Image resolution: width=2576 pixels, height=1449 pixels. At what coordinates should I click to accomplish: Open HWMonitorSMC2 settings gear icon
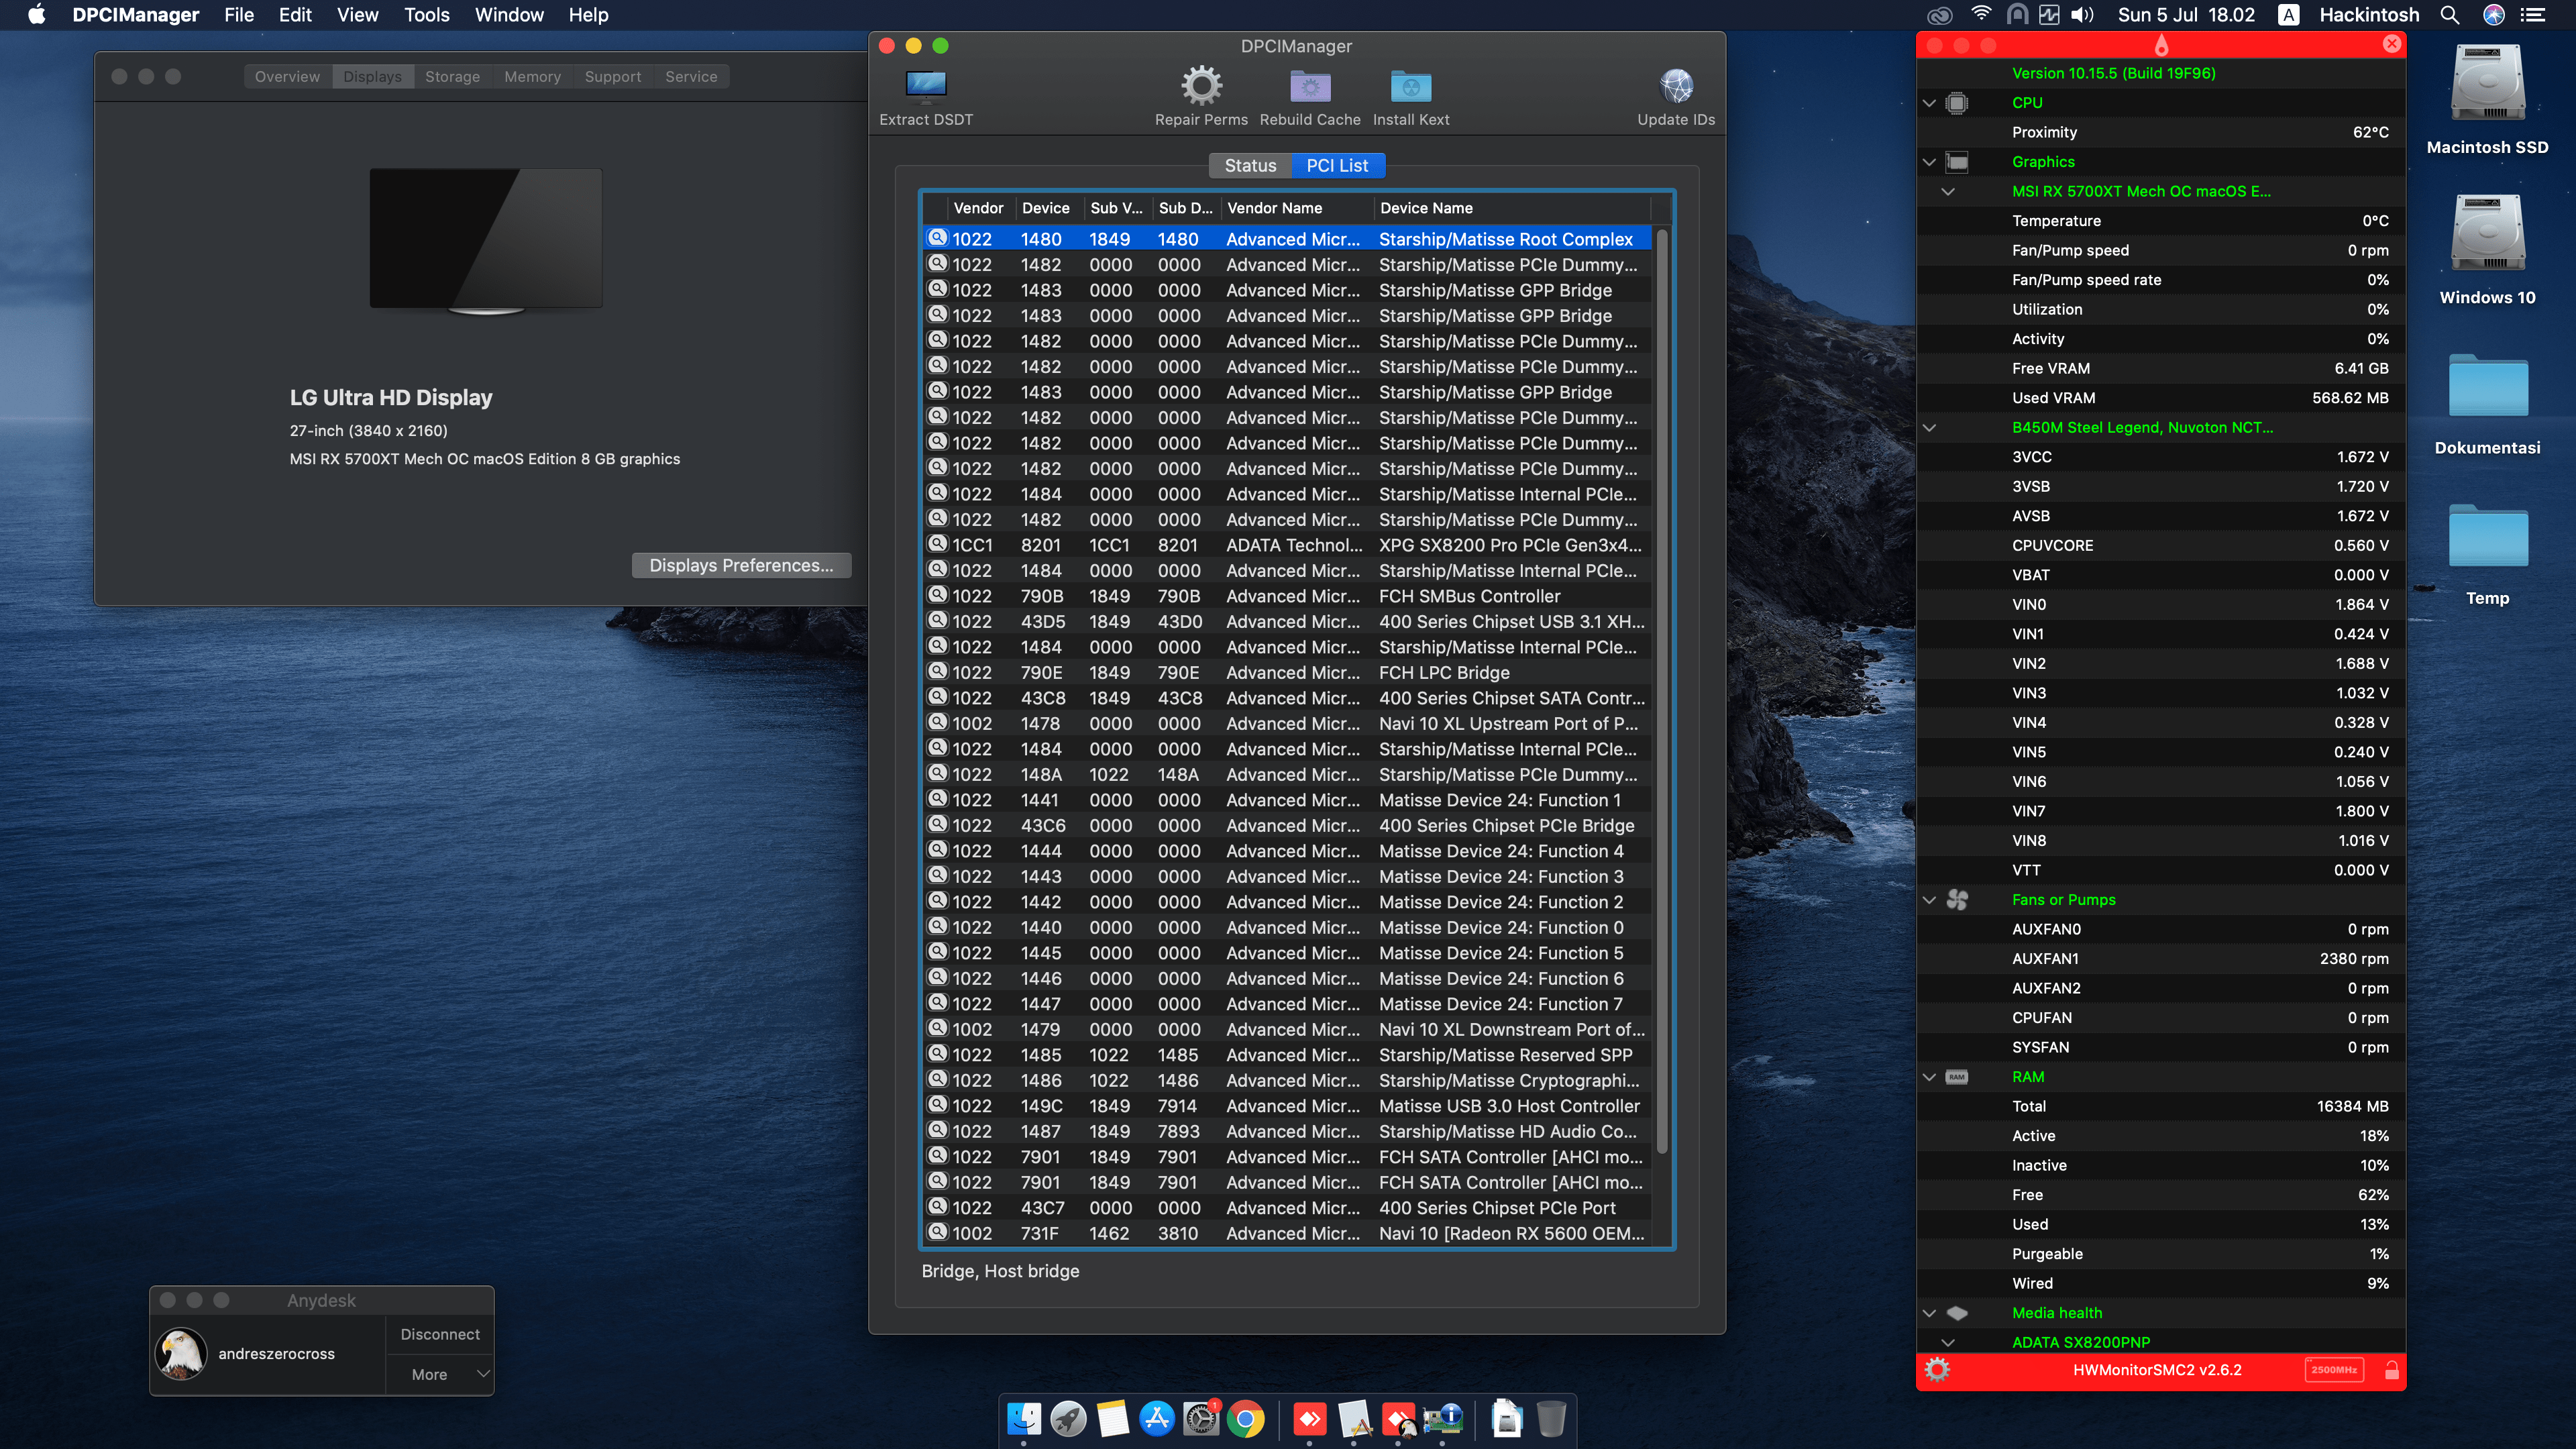click(x=1937, y=1370)
